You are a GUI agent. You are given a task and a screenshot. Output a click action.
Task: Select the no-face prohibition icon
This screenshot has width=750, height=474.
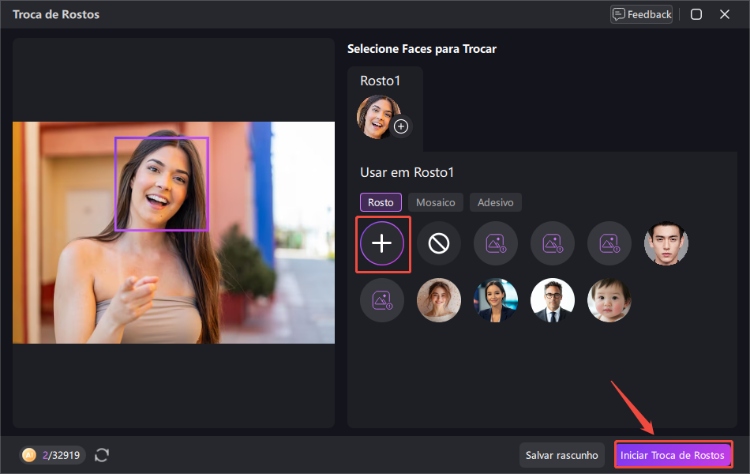coord(439,243)
